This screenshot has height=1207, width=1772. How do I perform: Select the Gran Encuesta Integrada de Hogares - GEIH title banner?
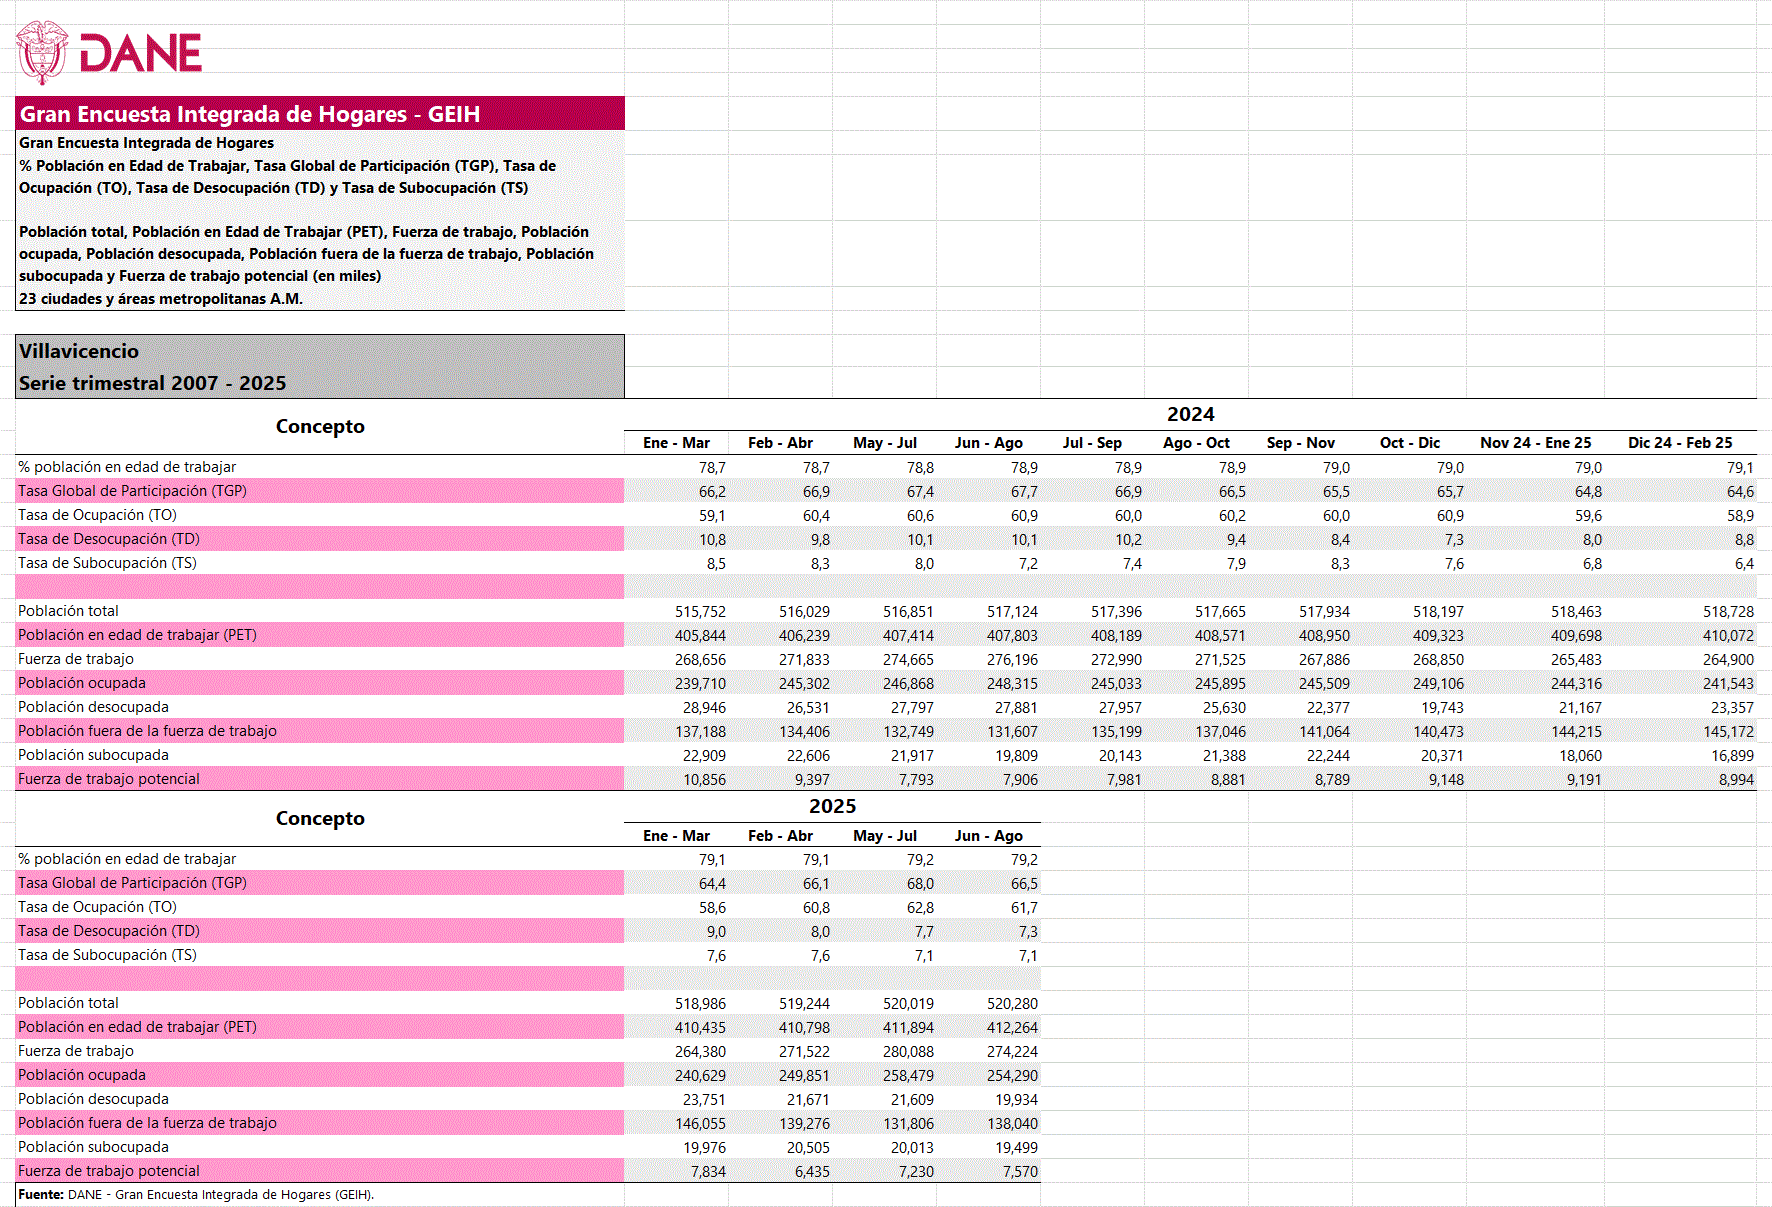pos(319,114)
